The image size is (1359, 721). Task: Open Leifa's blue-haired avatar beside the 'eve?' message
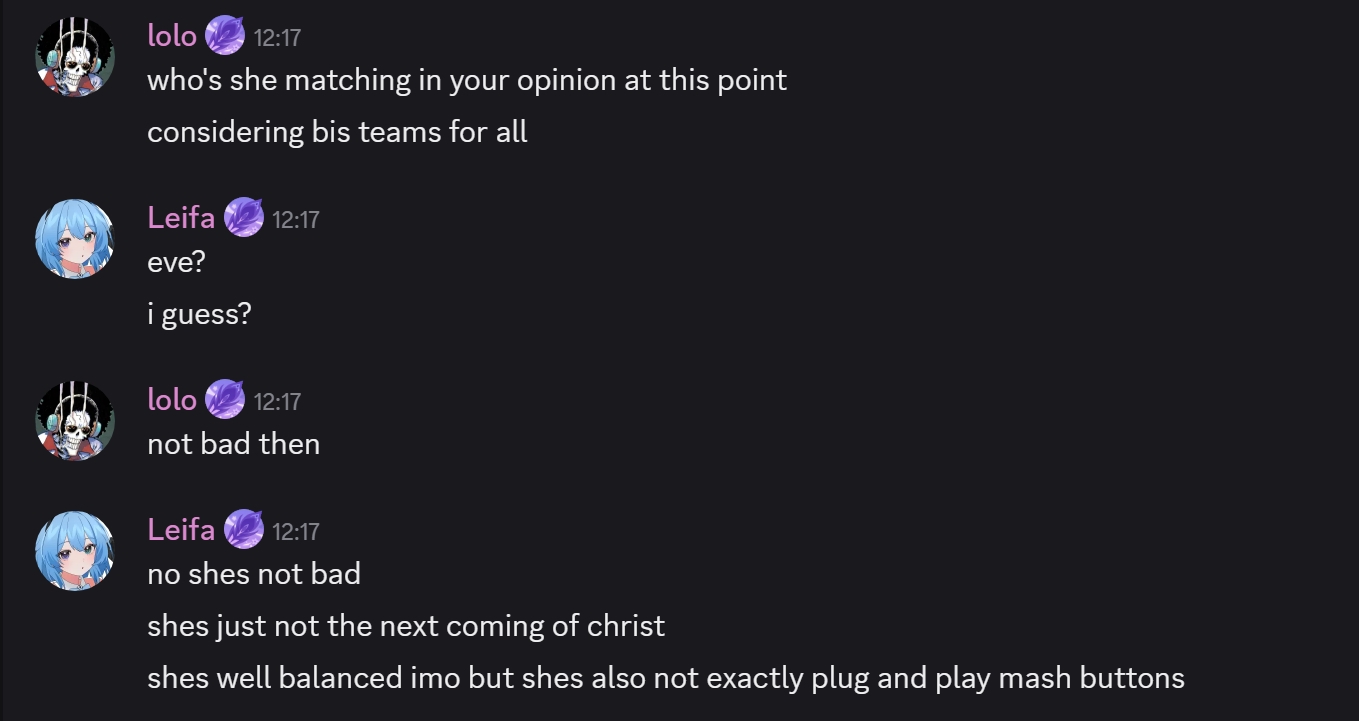tap(75, 239)
